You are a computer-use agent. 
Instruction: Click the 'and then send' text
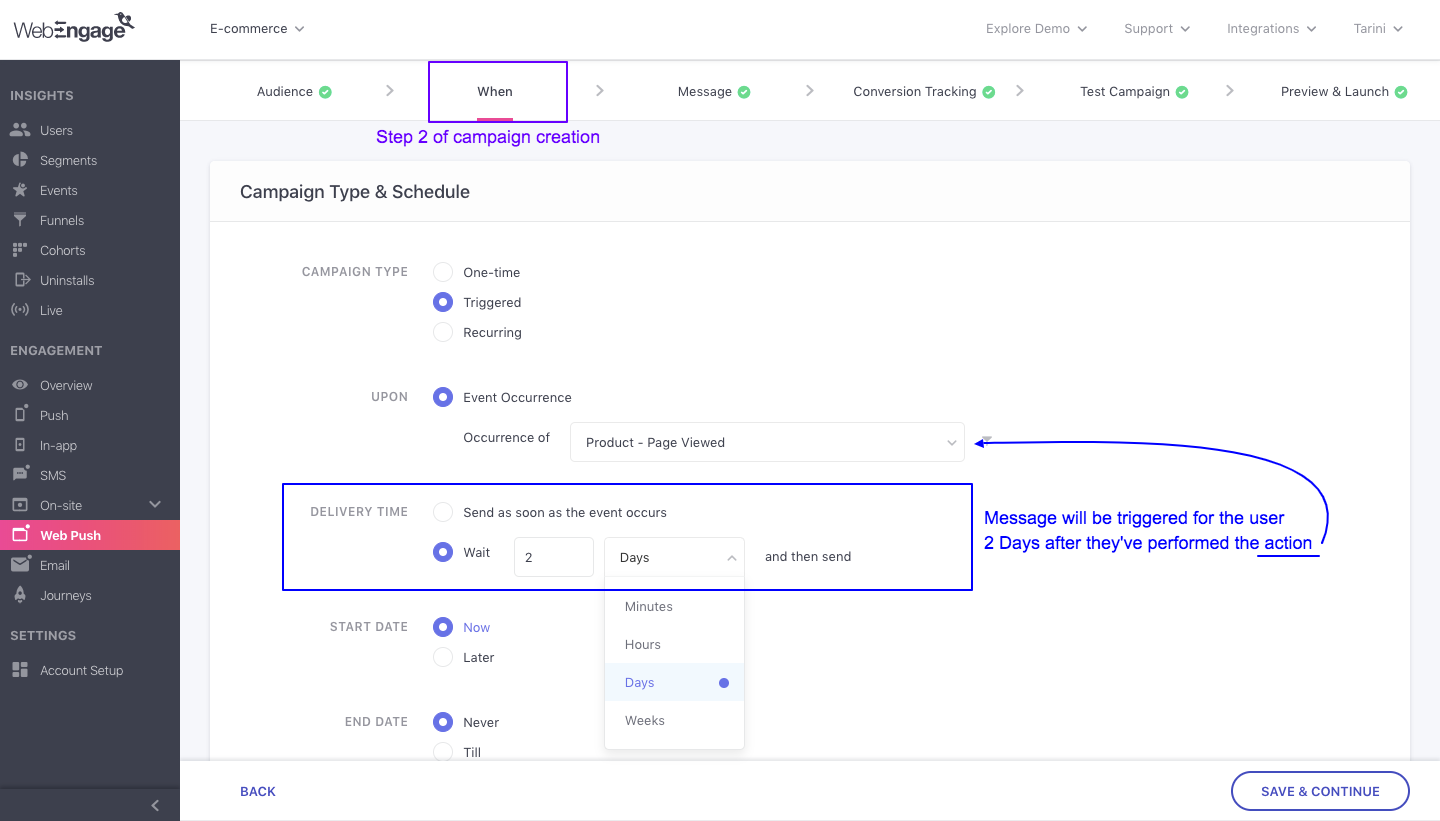point(808,557)
